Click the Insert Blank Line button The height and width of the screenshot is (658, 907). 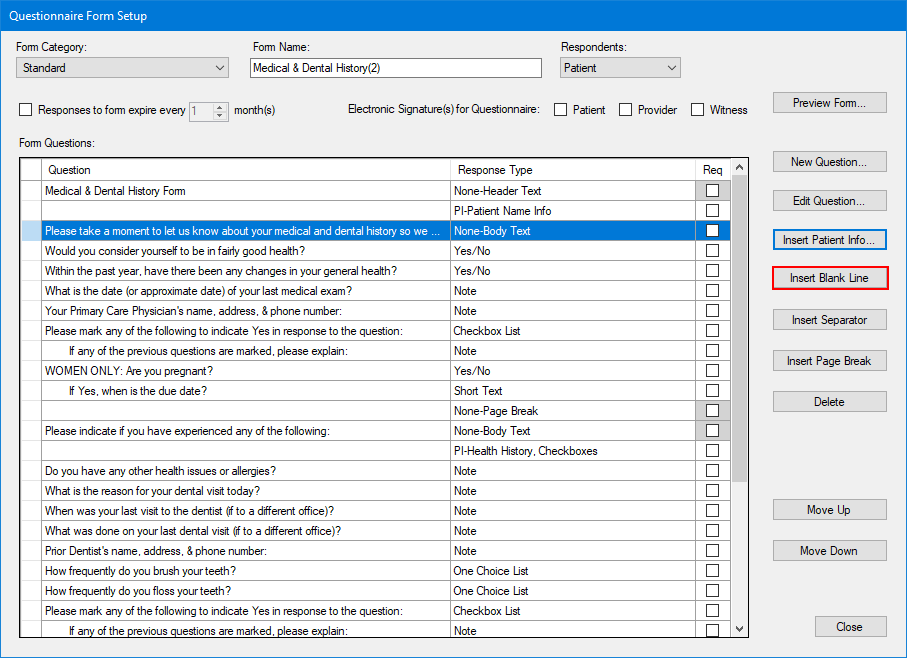829,278
